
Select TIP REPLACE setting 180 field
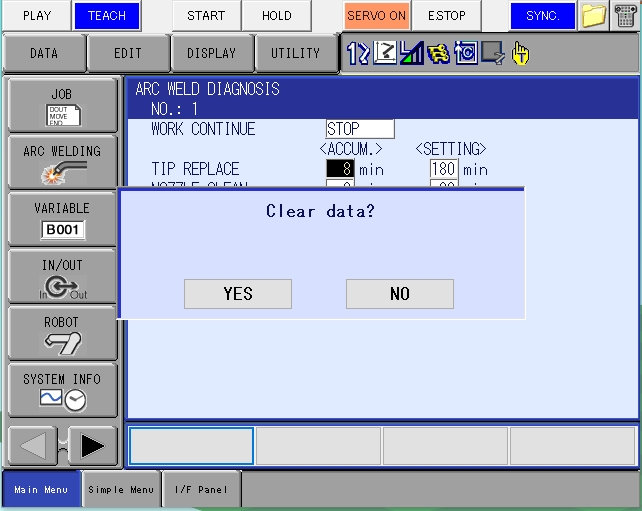point(443,169)
